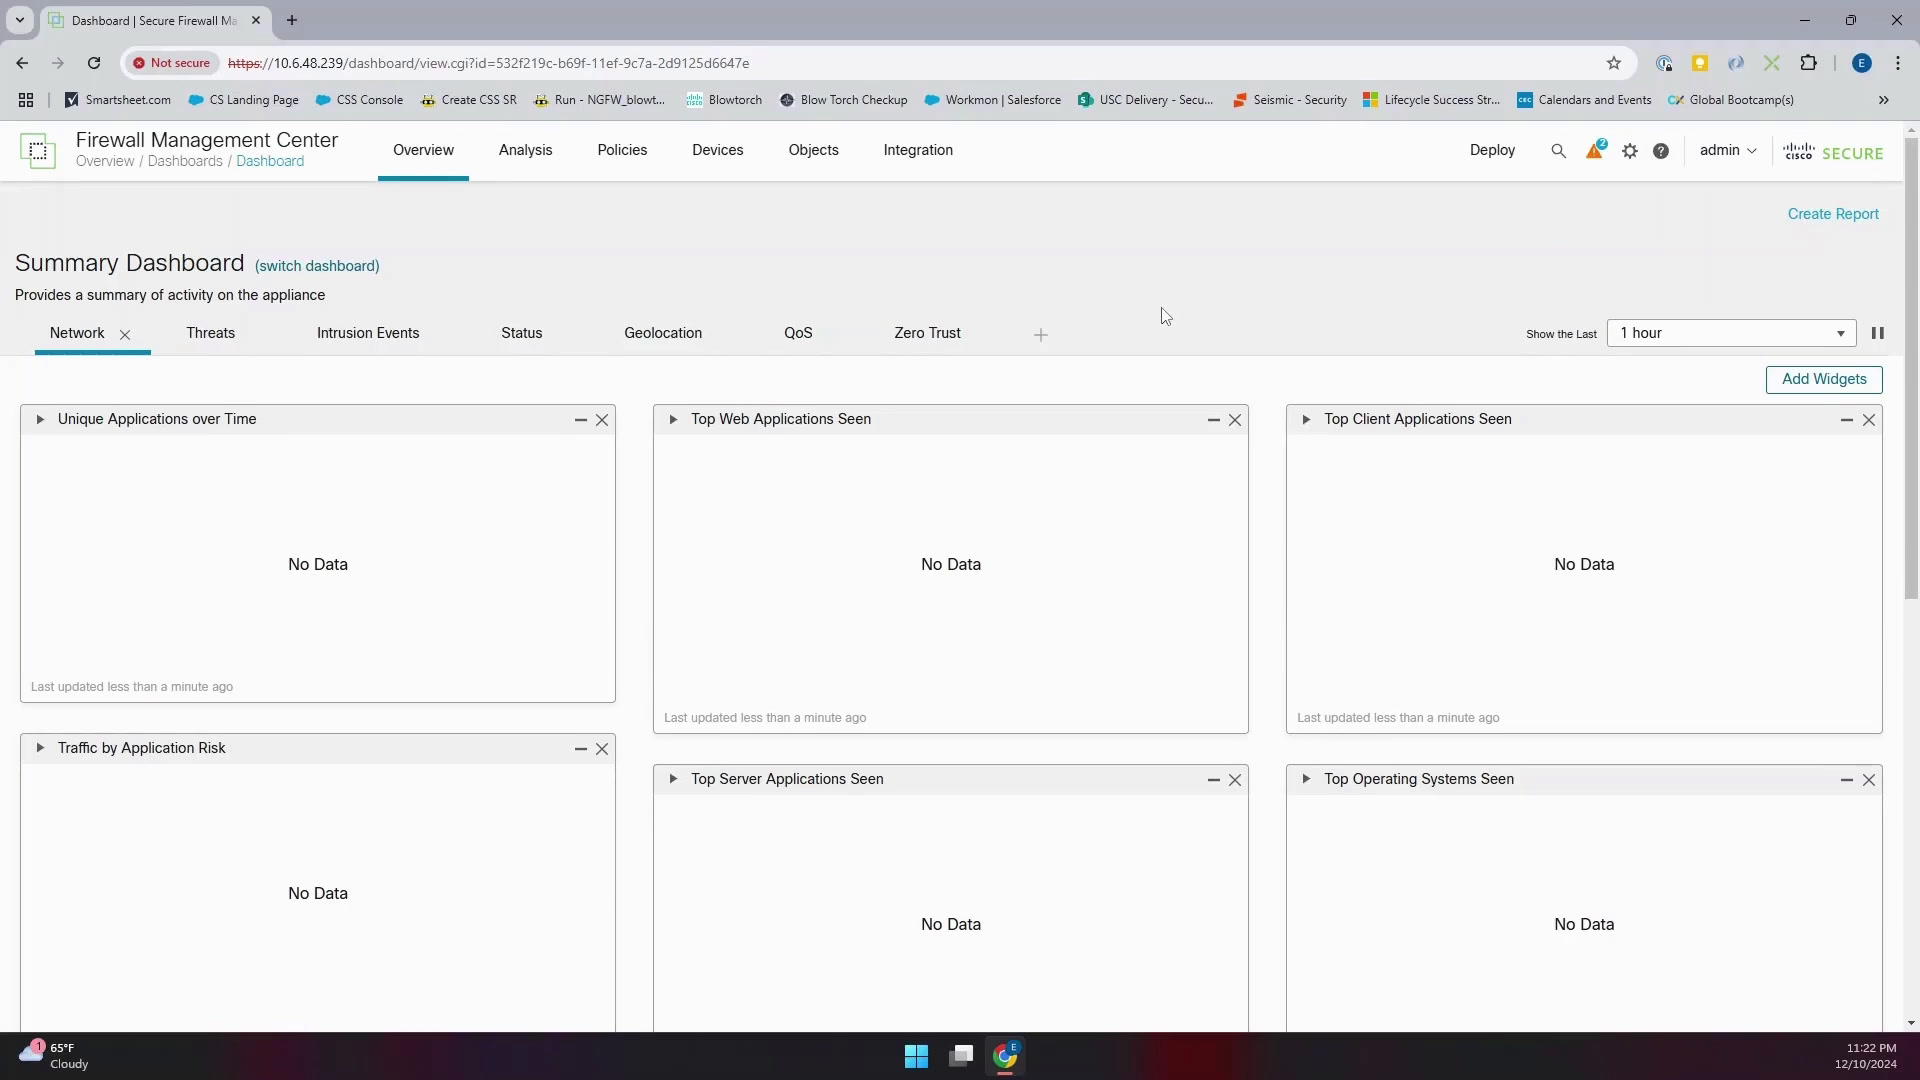Minimize Unique Applications over Time widget
This screenshot has width=1920, height=1080.
point(580,420)
